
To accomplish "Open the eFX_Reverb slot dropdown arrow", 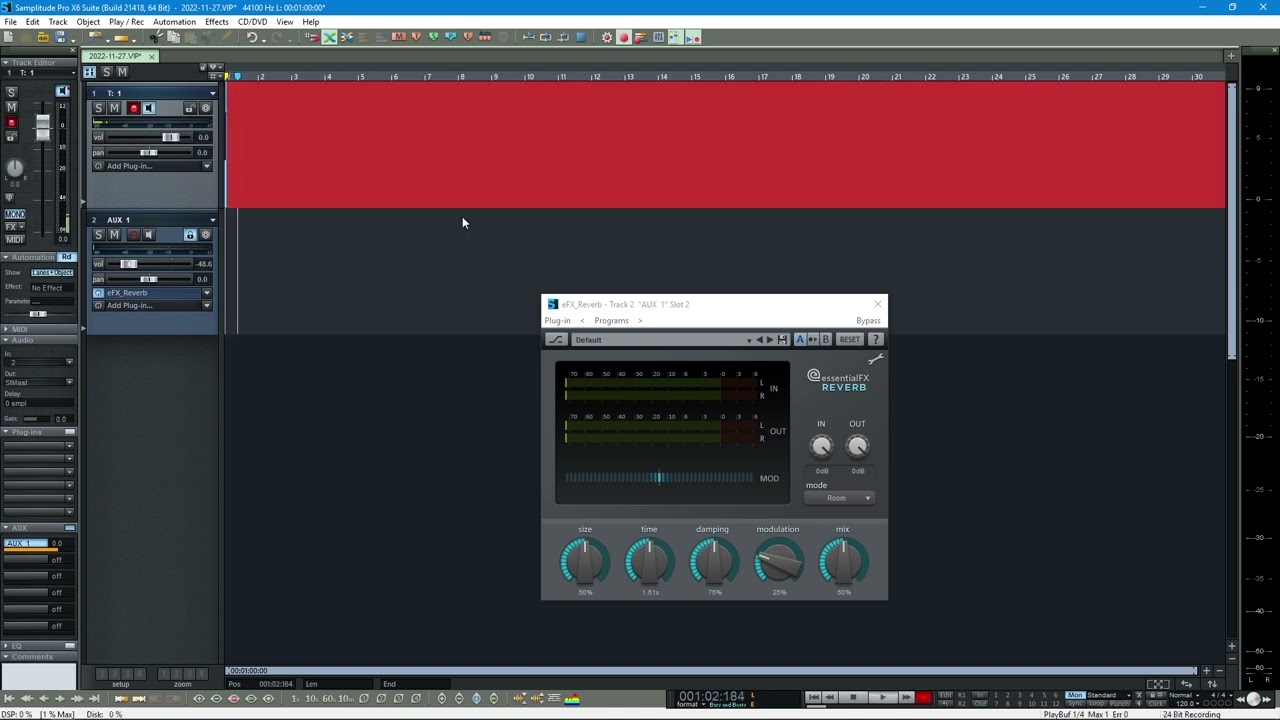I will pyautogui.click(x=206, y=293).
